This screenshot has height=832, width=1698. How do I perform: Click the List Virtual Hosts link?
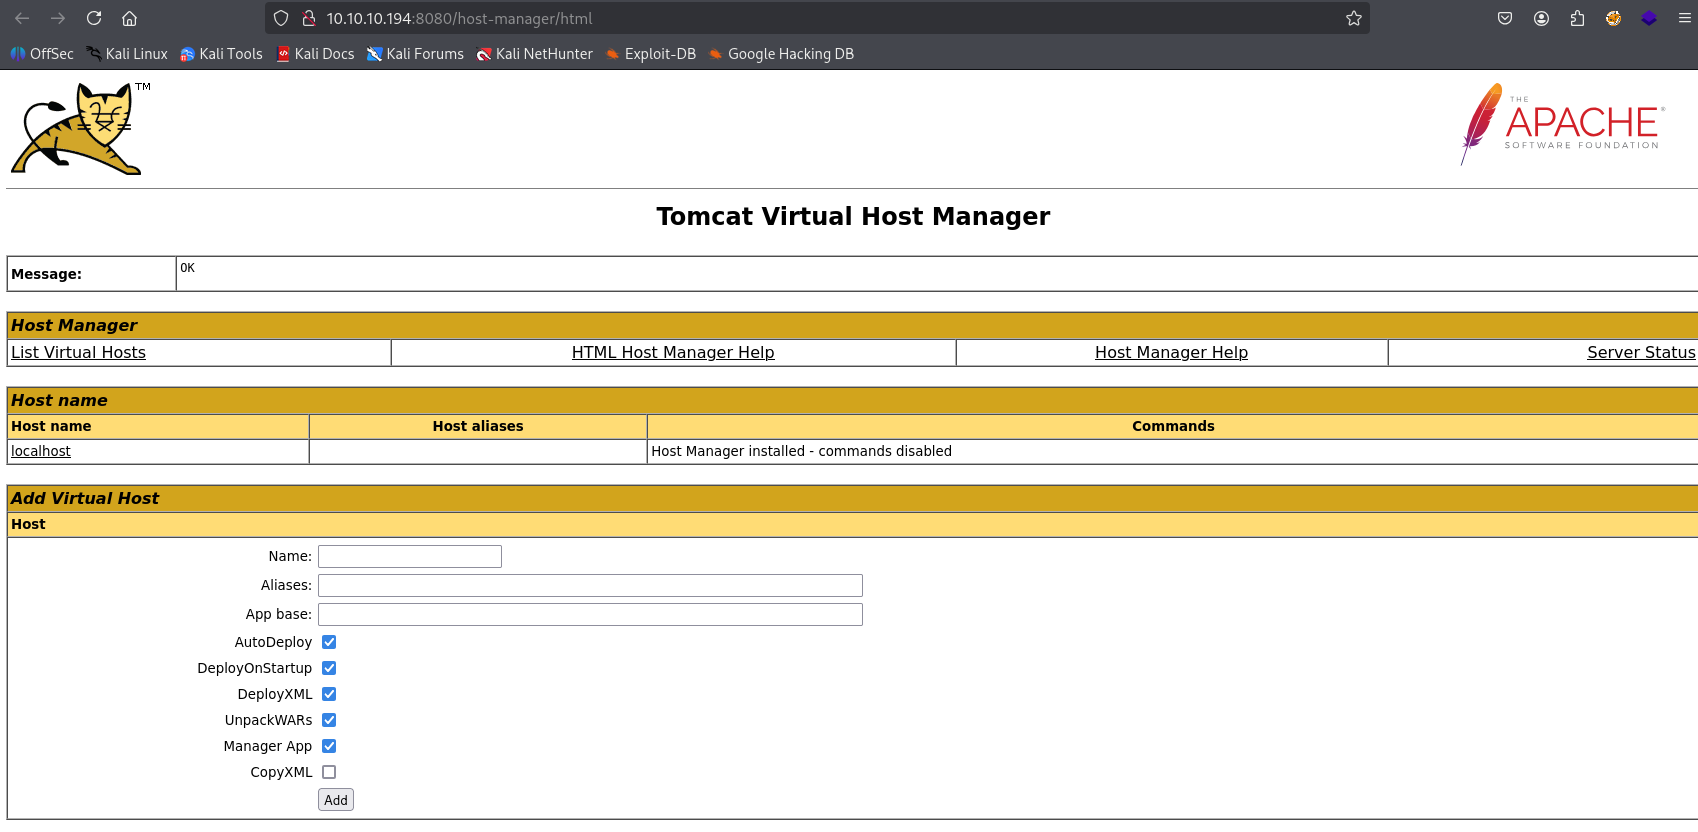click(x=78, y=352)
